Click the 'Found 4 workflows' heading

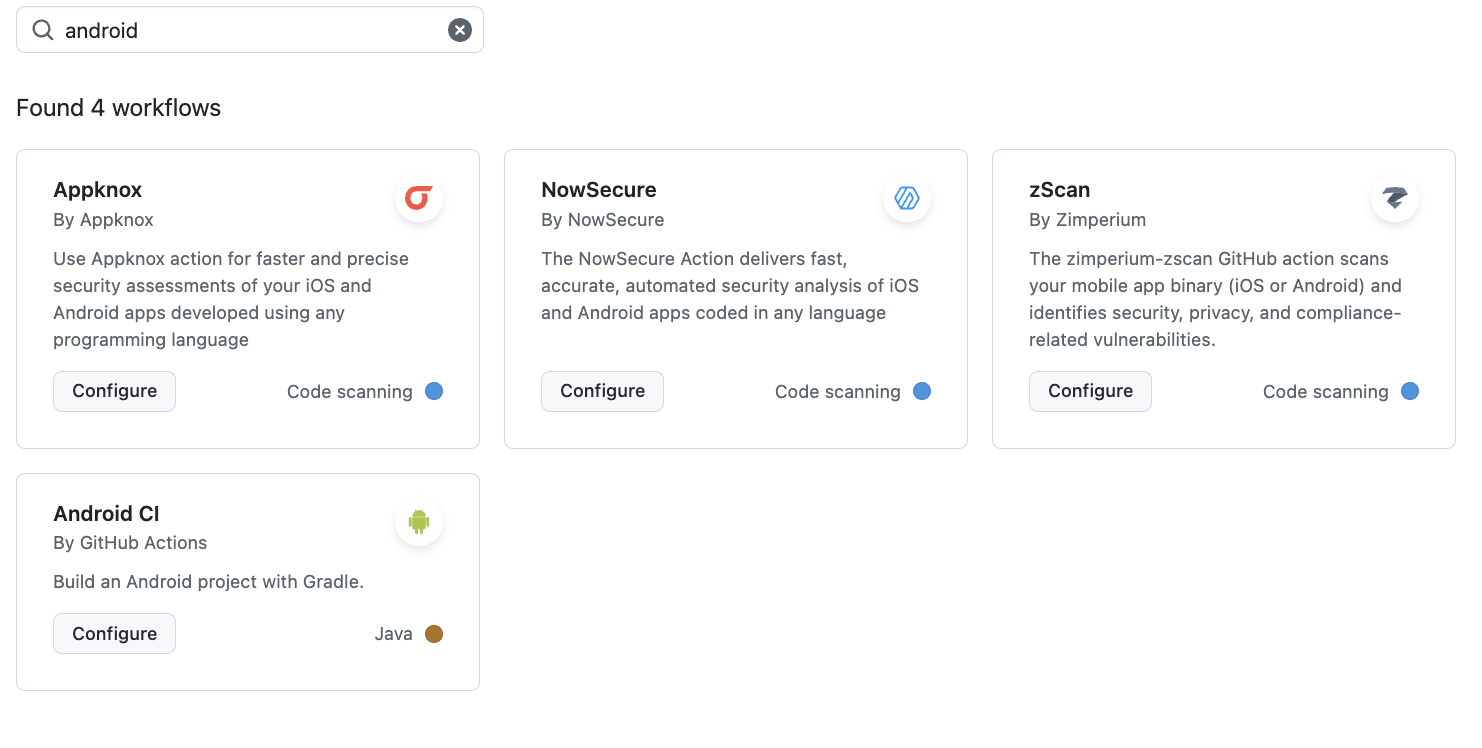coord(119,108)
